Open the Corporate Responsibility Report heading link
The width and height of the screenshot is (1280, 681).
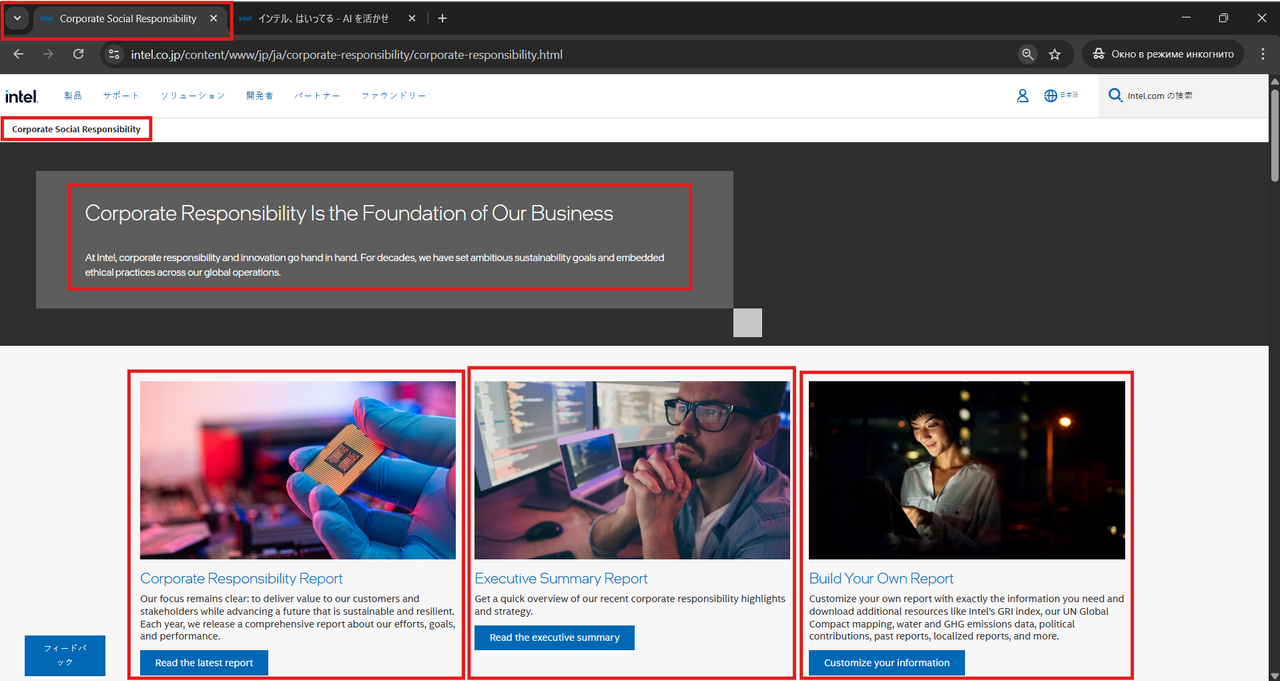point(241,578)
